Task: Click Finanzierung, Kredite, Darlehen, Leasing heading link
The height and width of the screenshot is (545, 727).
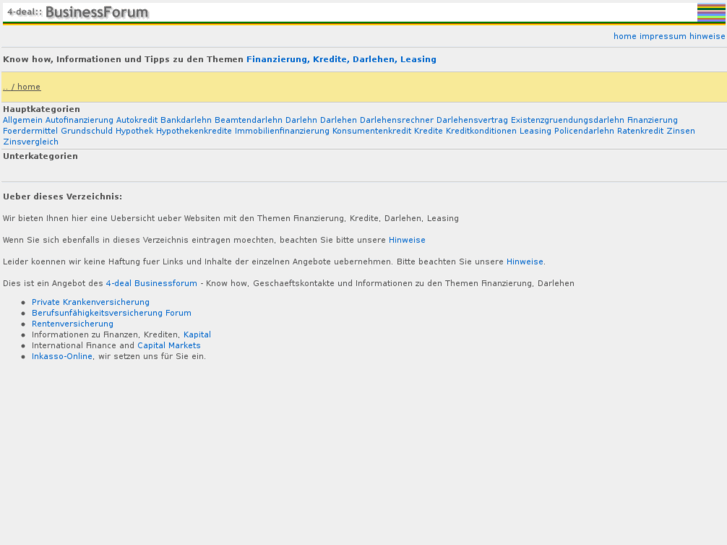Action: tap(341, 59)
